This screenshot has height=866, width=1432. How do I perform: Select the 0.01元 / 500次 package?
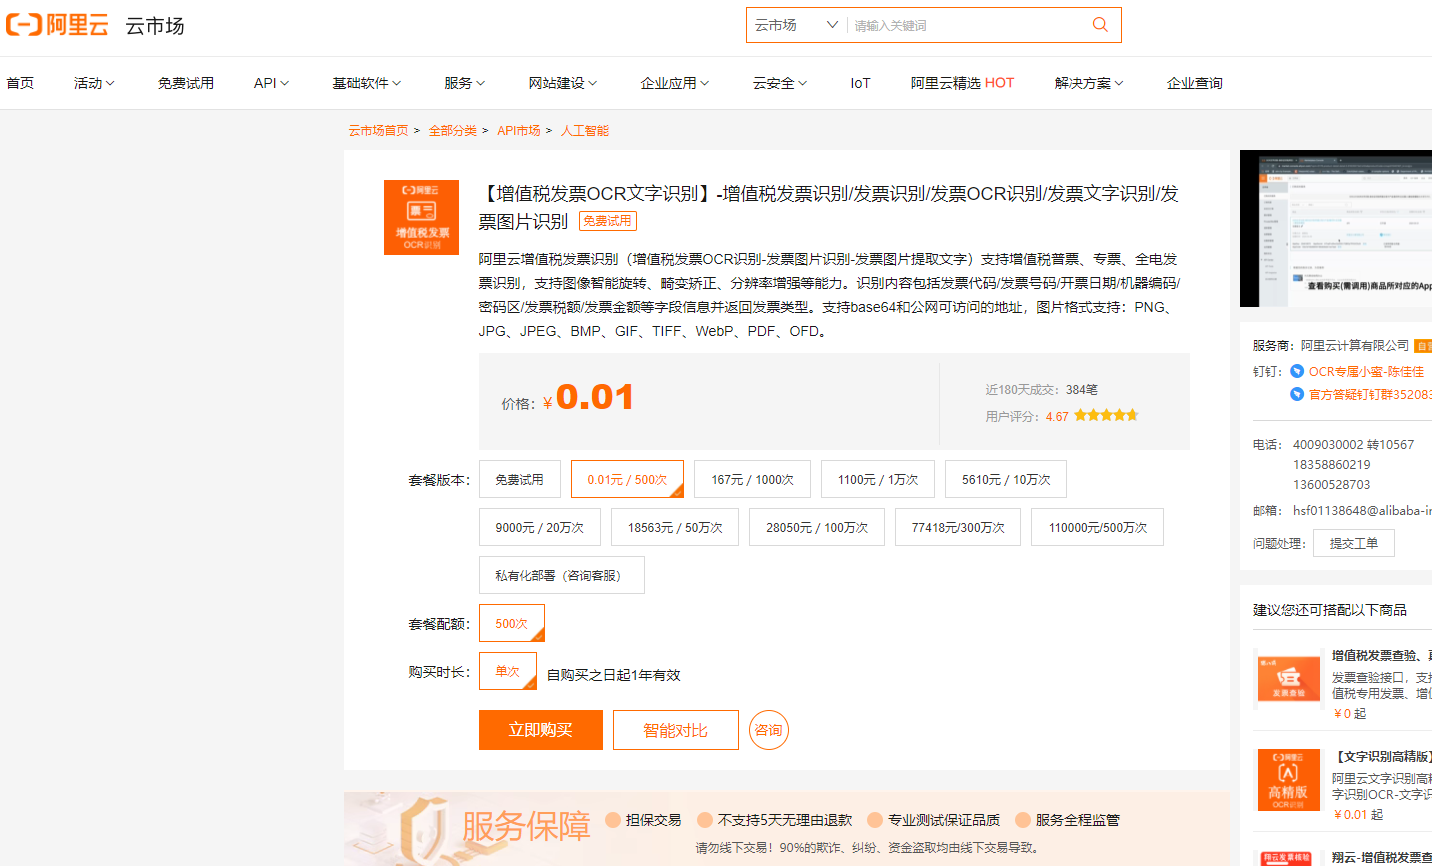[x=627, y=480]
